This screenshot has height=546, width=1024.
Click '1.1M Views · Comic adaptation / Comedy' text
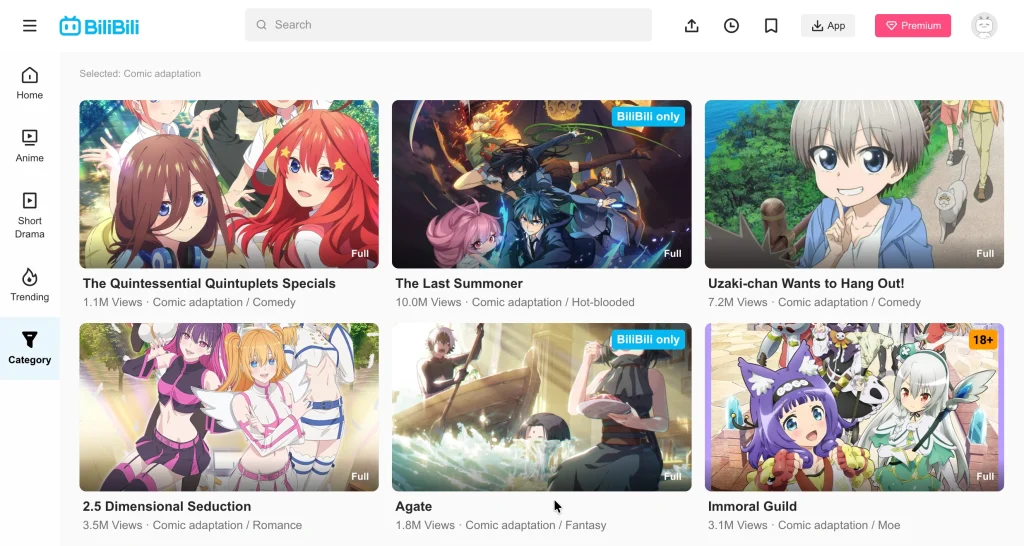pos(189,302)
